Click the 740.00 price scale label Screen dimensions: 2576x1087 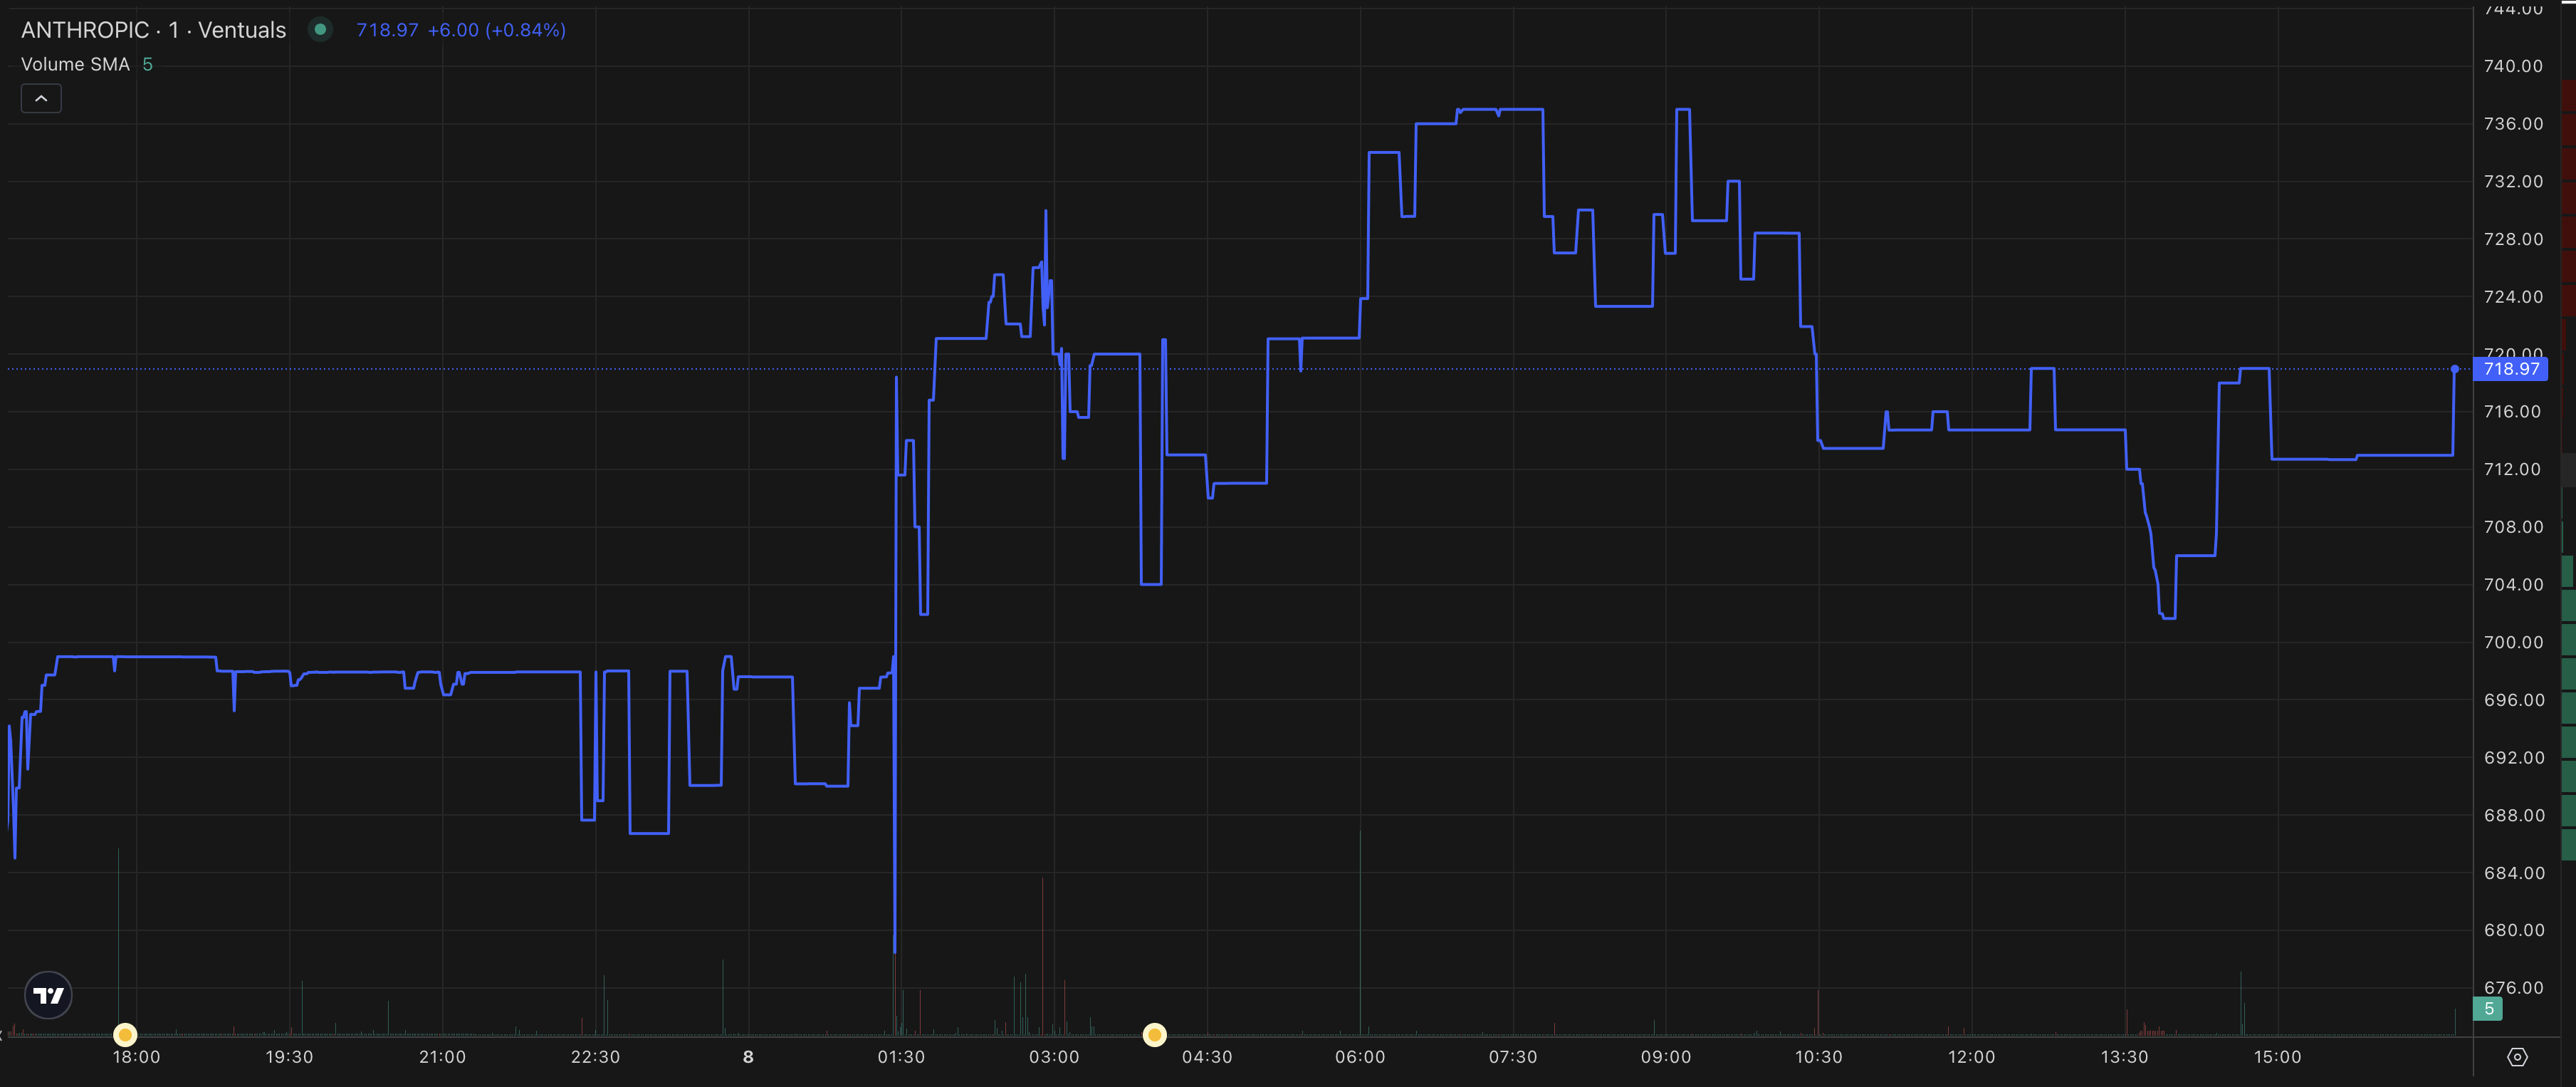[x=2512, y=66]
